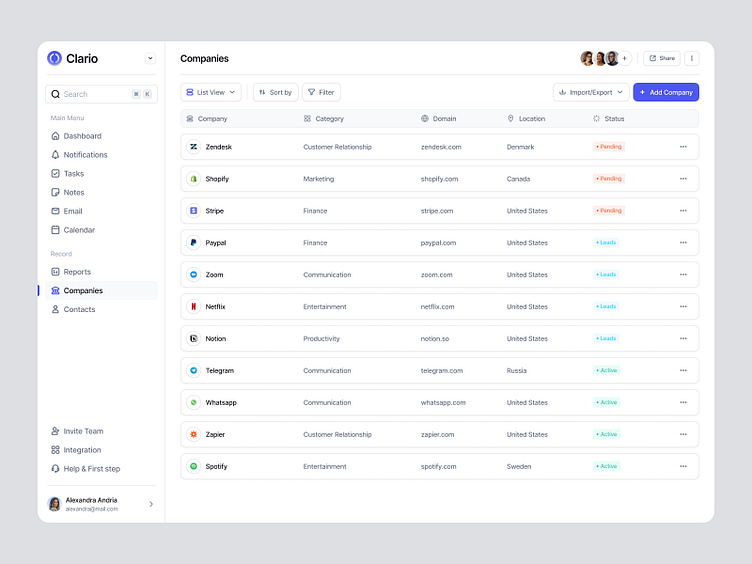Open the Import/Export dropdown
This screenshot has width=752, height=564.
[x=591, y=93]
